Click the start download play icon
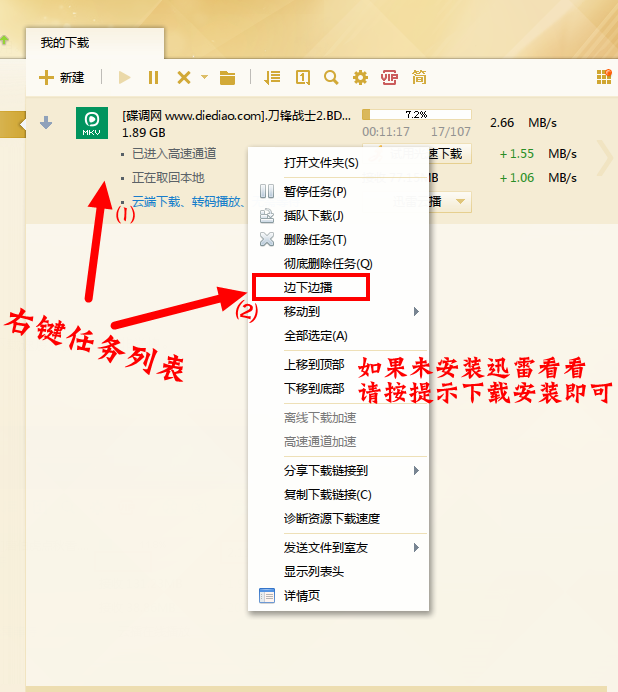Viewport: 618px width, 692px height. click(x=125, y=77)
